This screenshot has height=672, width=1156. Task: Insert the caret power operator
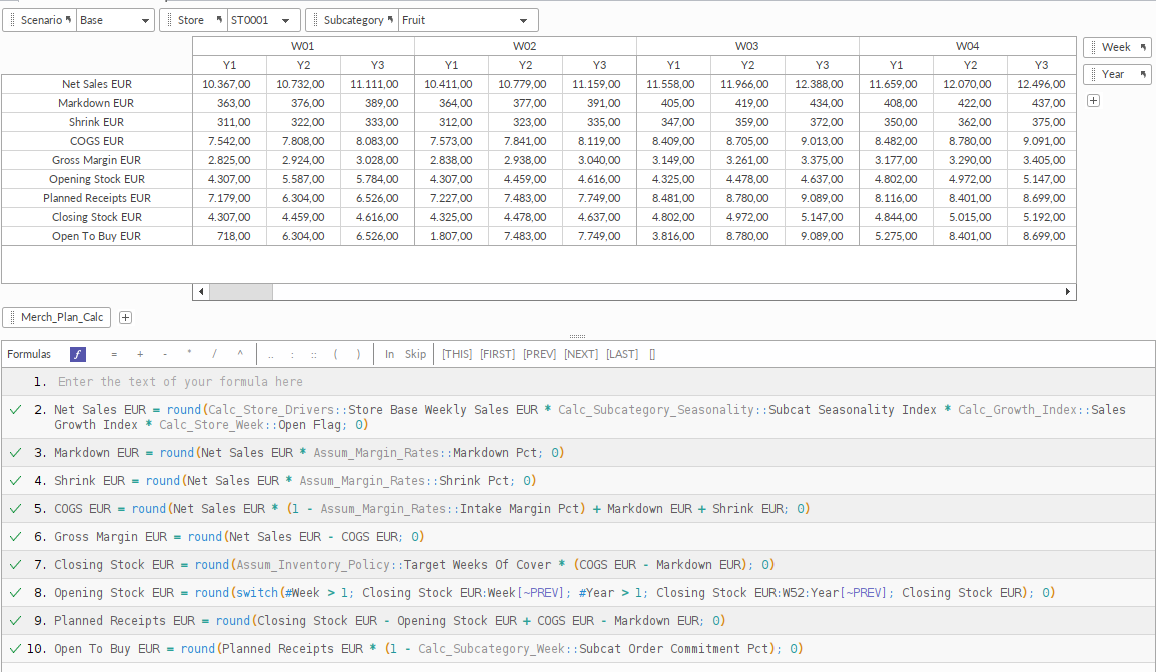point(240,354)
